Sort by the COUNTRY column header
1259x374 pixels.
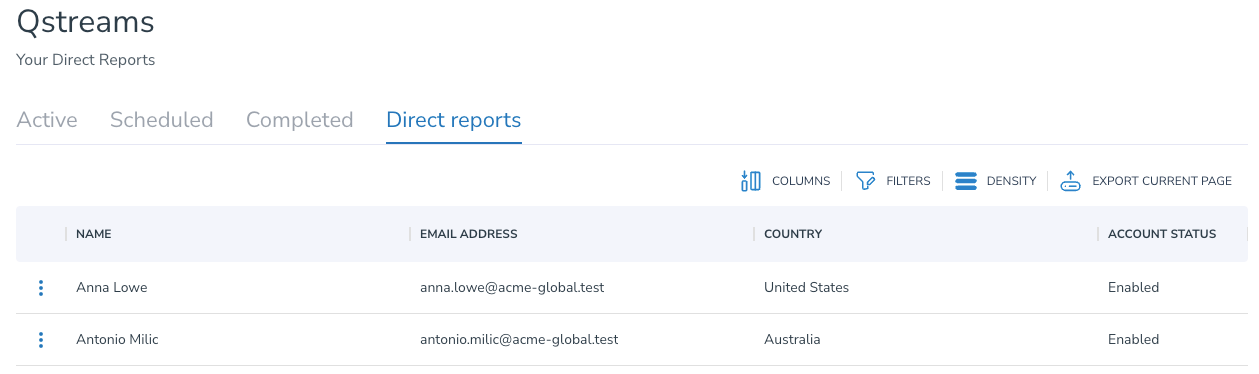click(x=793, y=234)
